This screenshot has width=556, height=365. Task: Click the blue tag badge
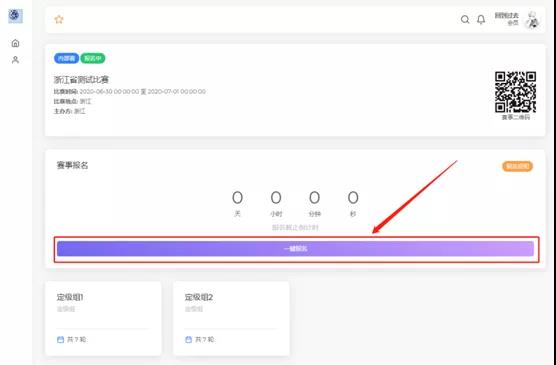pos(66,58)
